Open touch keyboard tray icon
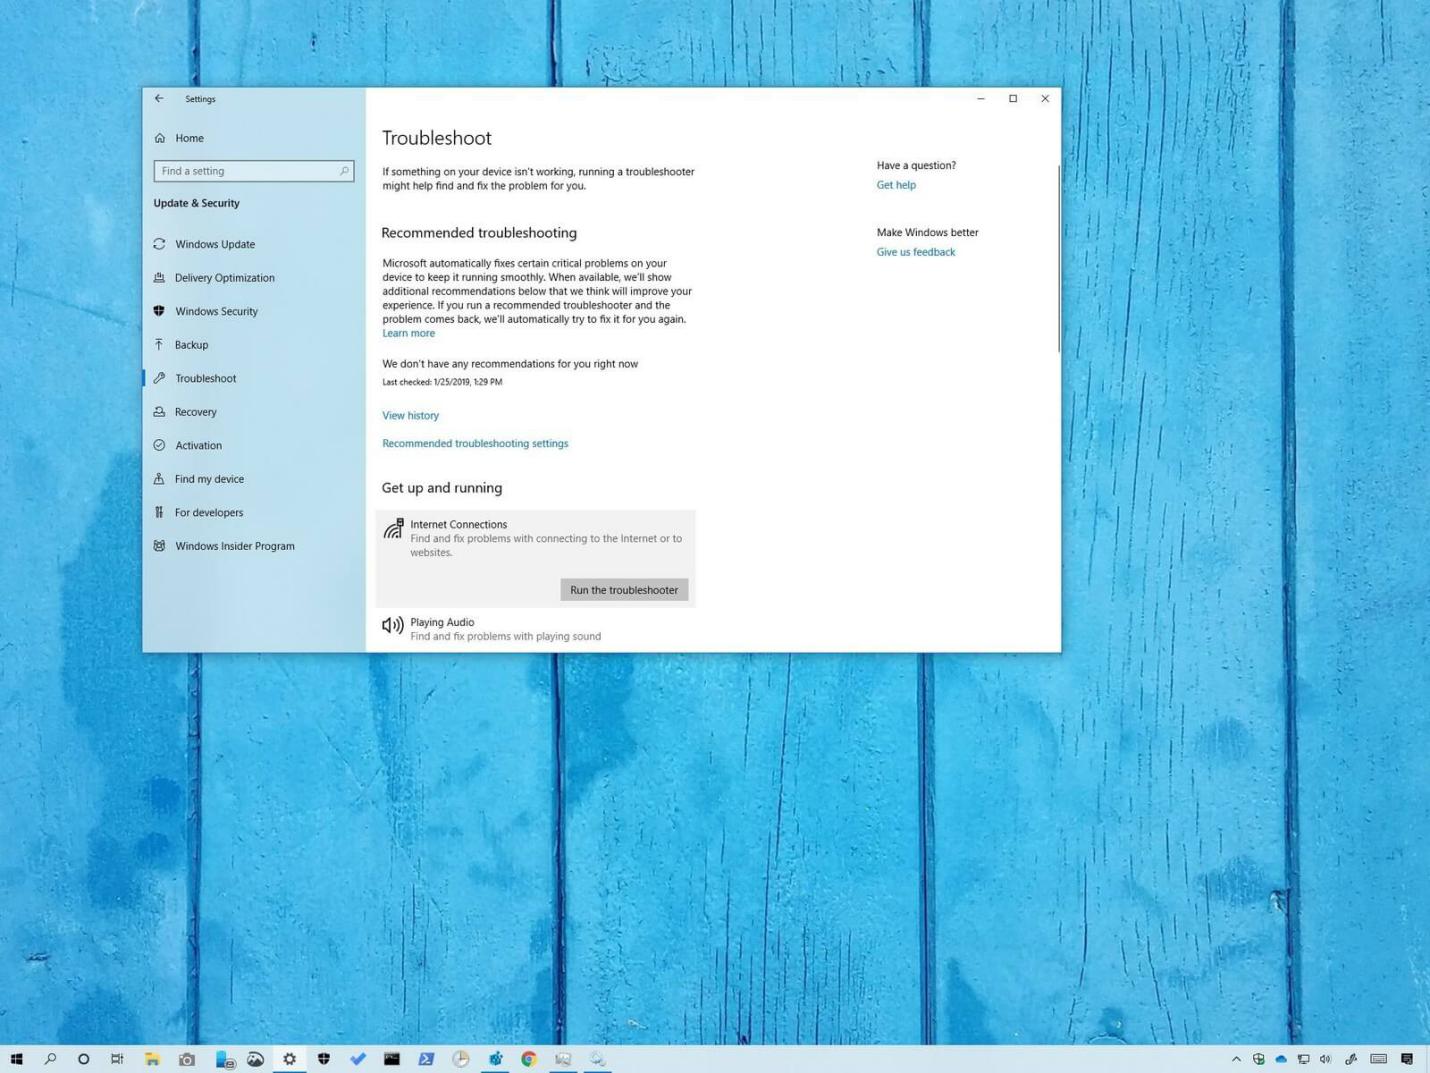Viewport: 1430px width, 1073px height. click(x=1379, y=1059)
